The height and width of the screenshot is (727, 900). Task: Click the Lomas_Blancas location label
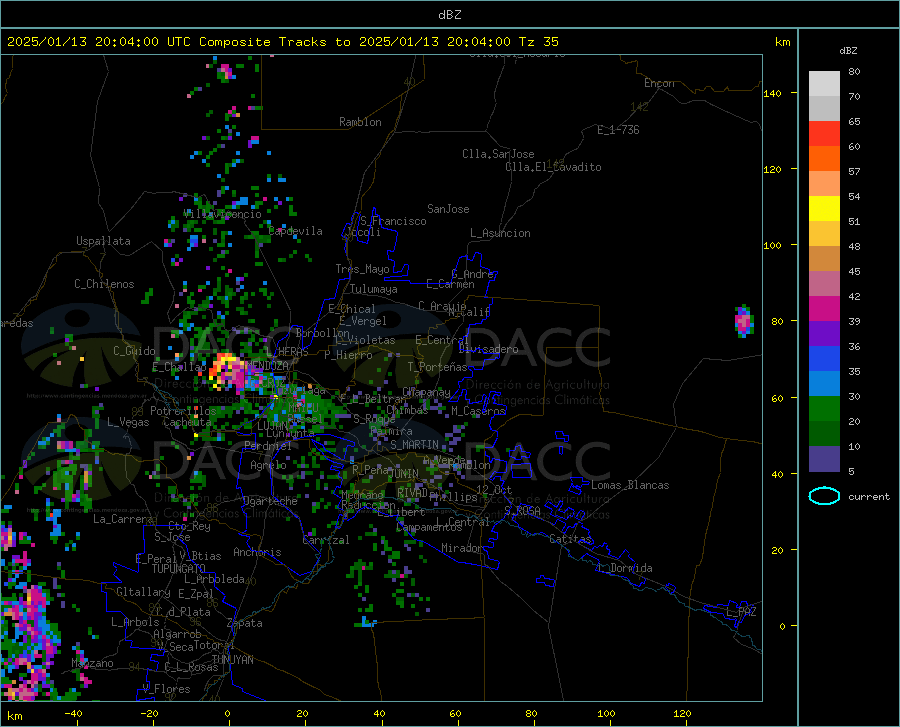630,485
